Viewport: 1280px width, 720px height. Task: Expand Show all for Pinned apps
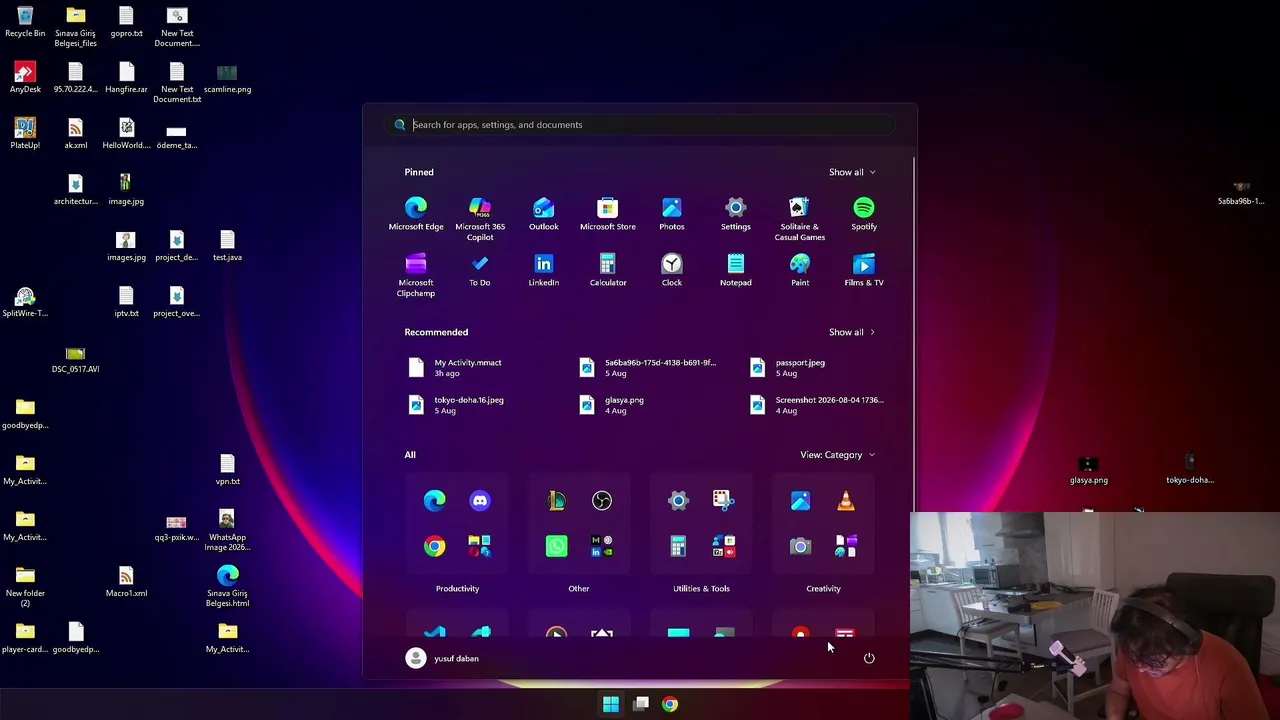pos(852,172)
